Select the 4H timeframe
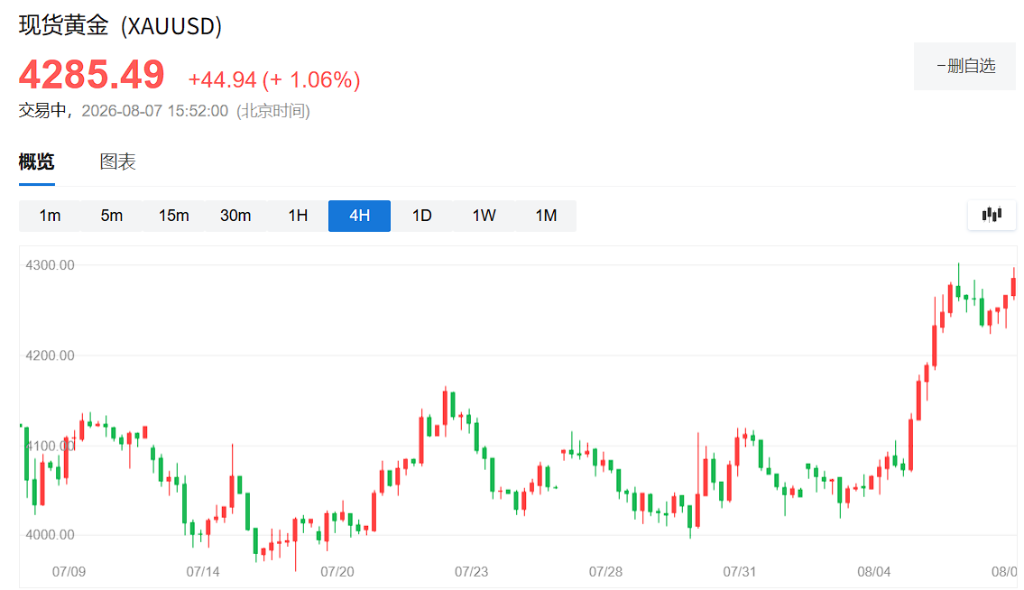 pyautogui.click(x=360, y=216)
